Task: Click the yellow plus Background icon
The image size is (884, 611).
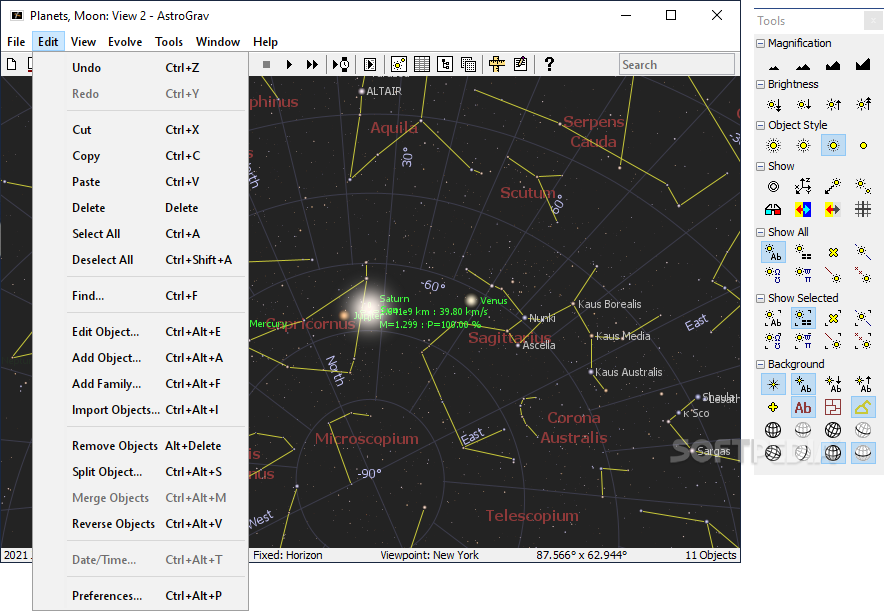Action: point(774,407)
